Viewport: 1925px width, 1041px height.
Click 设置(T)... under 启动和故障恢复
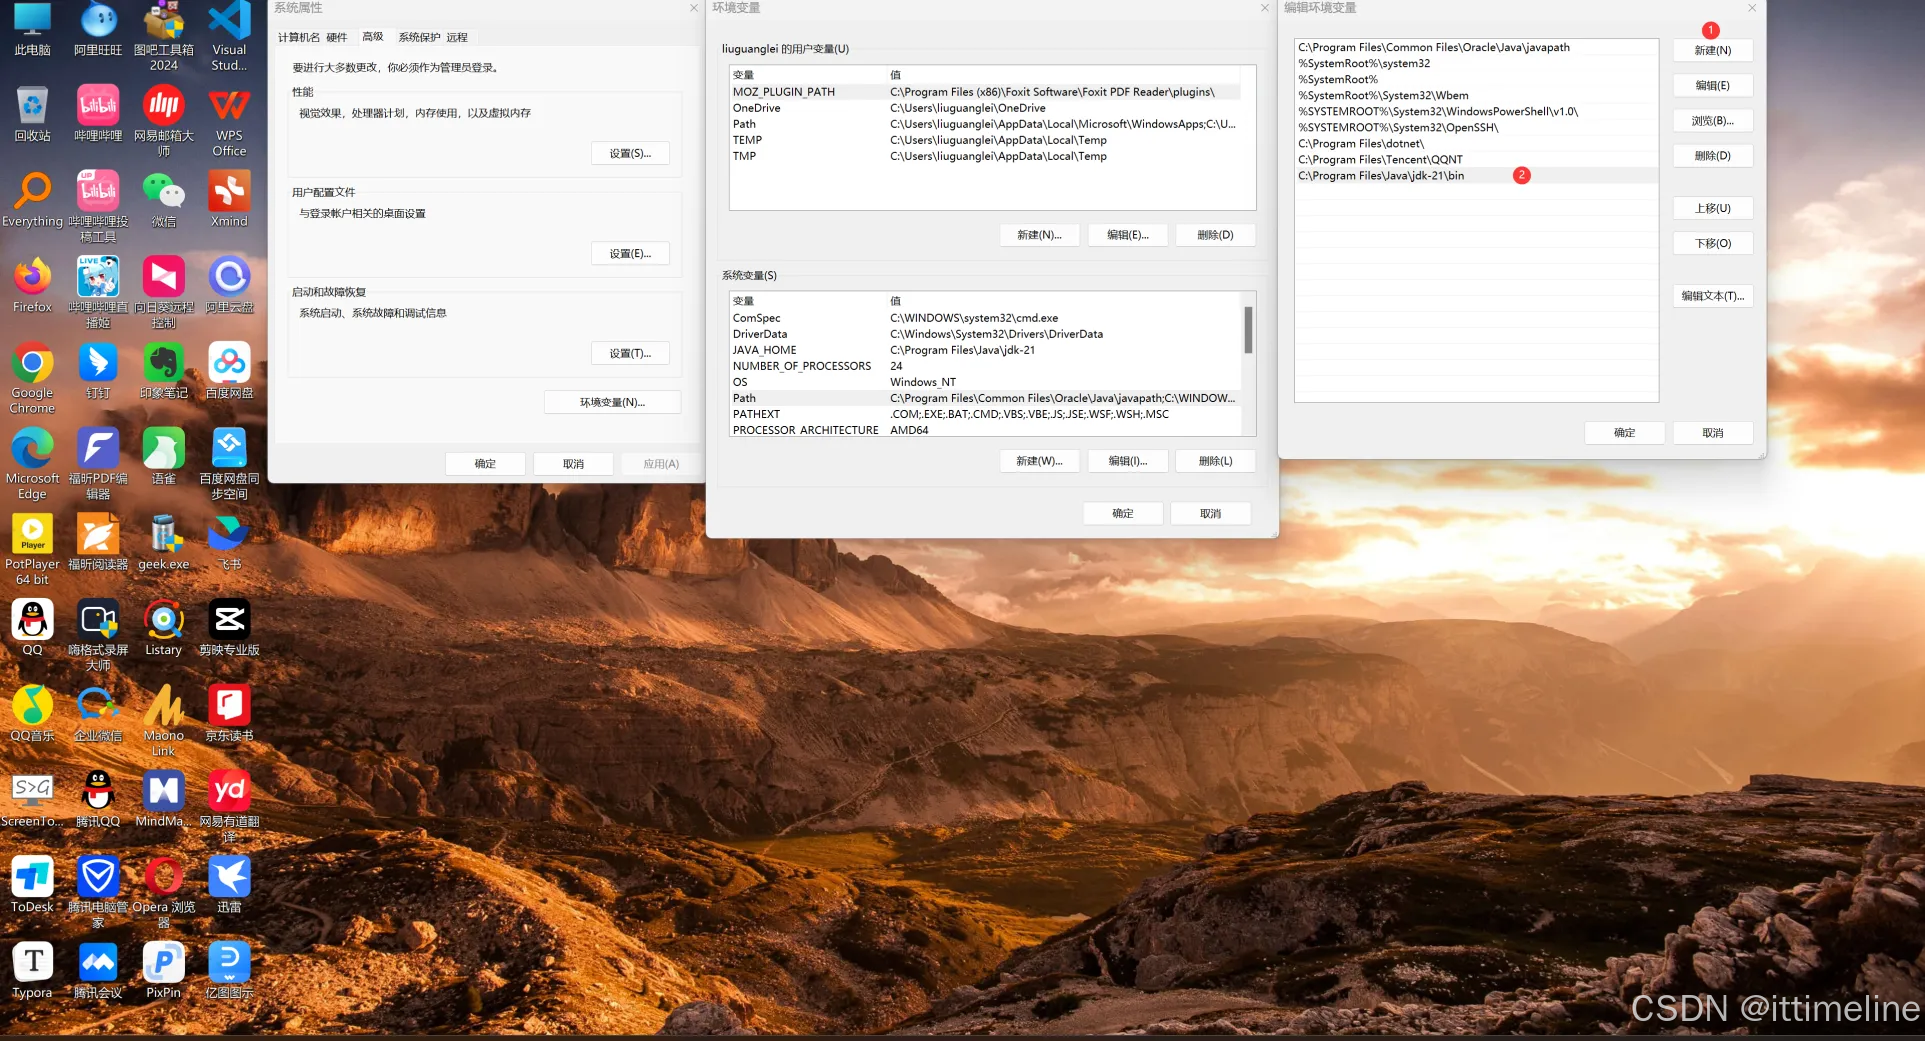(x=630, y=353)
